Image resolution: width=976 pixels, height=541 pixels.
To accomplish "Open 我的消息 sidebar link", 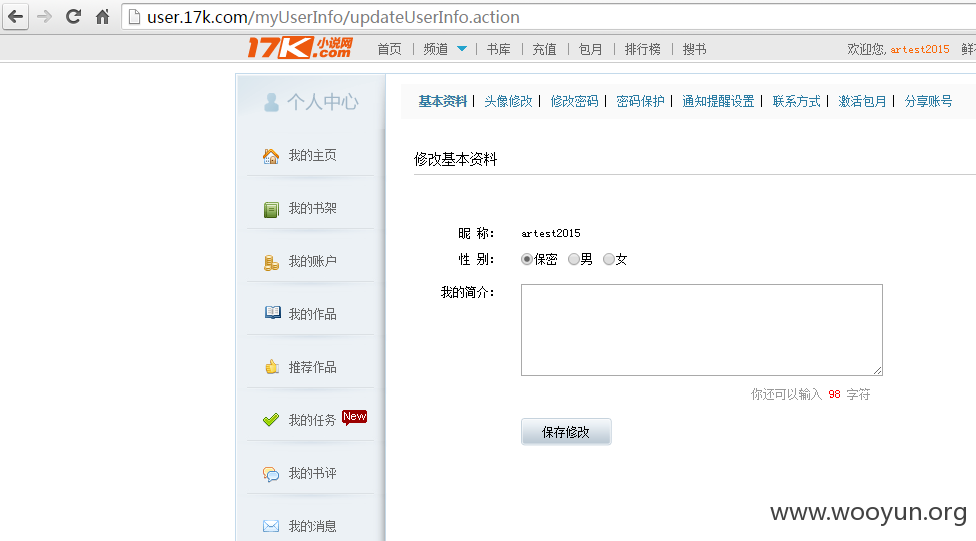I will pyautogui.click(x=312, y=526).
